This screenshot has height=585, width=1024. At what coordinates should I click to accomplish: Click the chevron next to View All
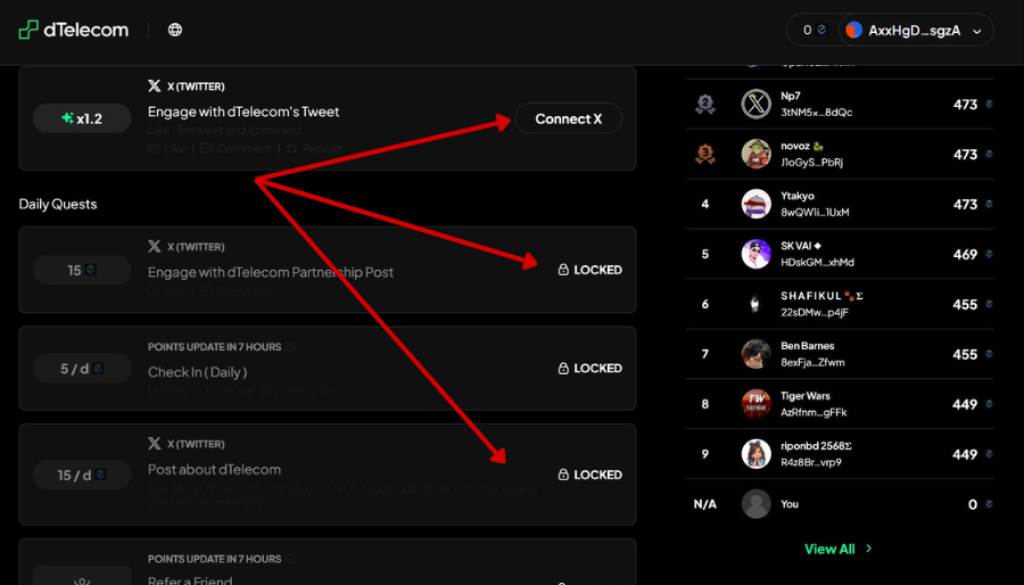(x=869, y=549)
